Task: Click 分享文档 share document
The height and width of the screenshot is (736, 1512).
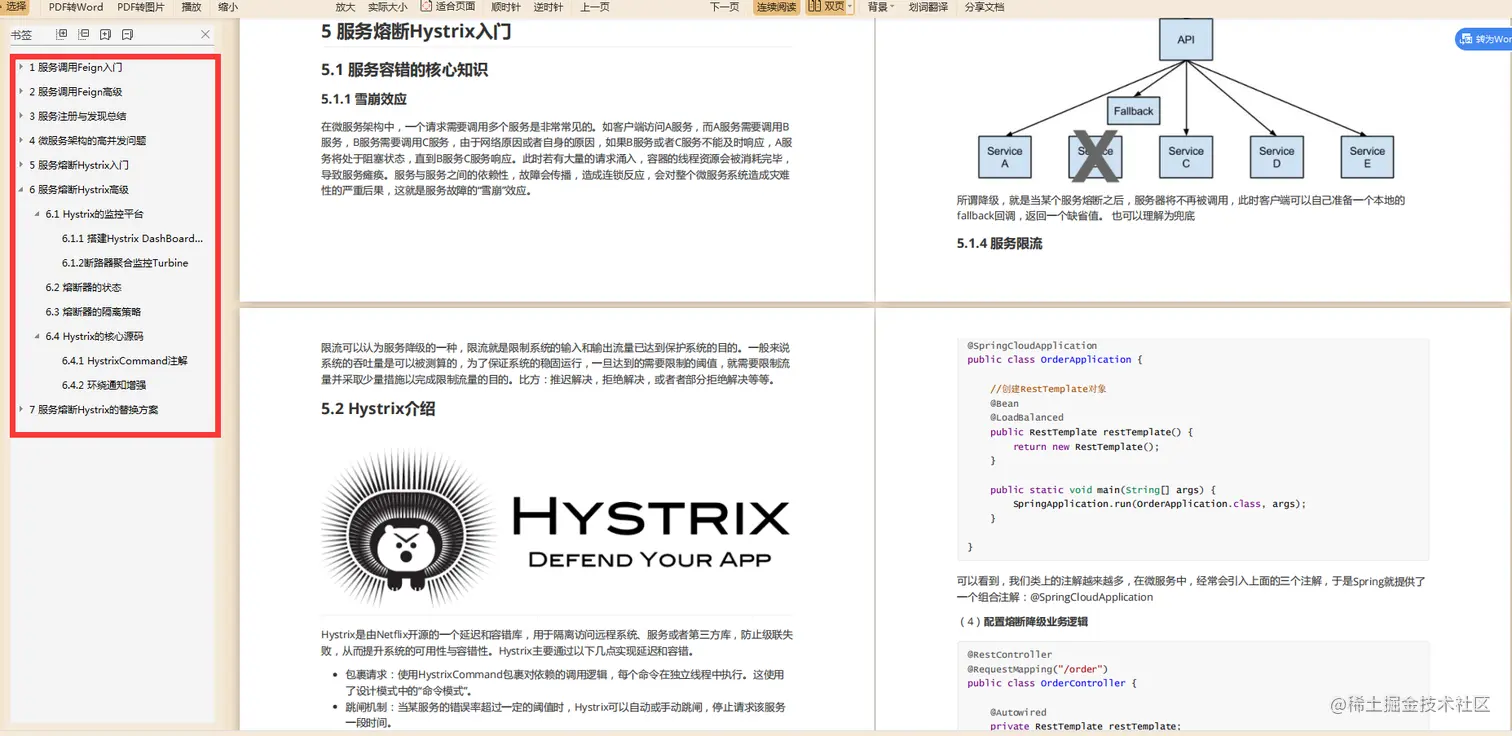Action: 984,7
